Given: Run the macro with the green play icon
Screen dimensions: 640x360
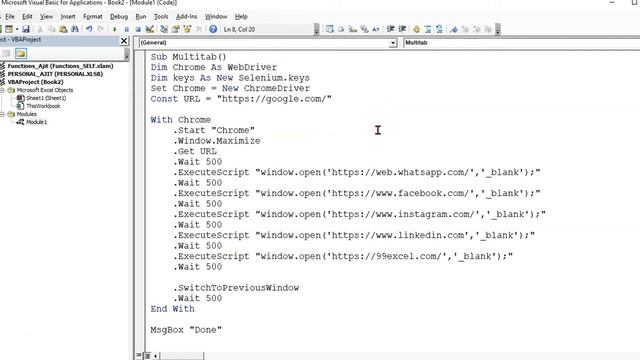Looking at the screenshot, I should pyautogui.click(x=115, y=29).
